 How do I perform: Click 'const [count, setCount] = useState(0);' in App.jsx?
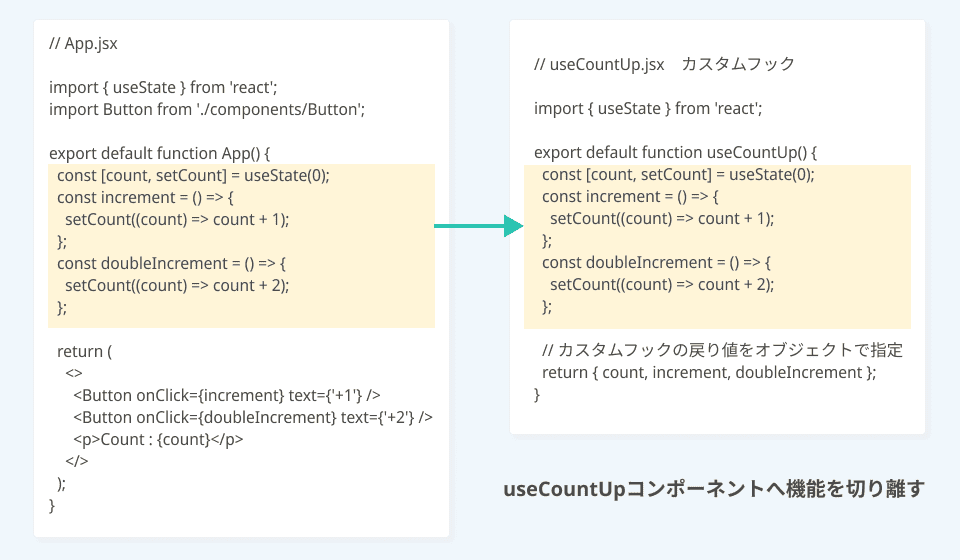coord(193,176)
